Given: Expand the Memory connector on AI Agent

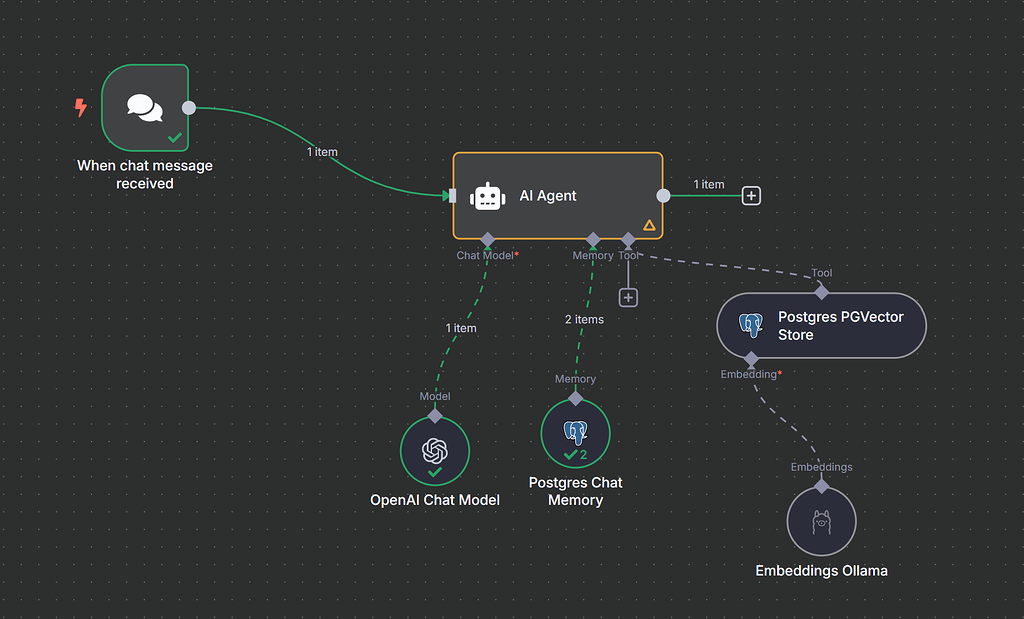Looking at the screenshot, I should click(x=592, y=240).
